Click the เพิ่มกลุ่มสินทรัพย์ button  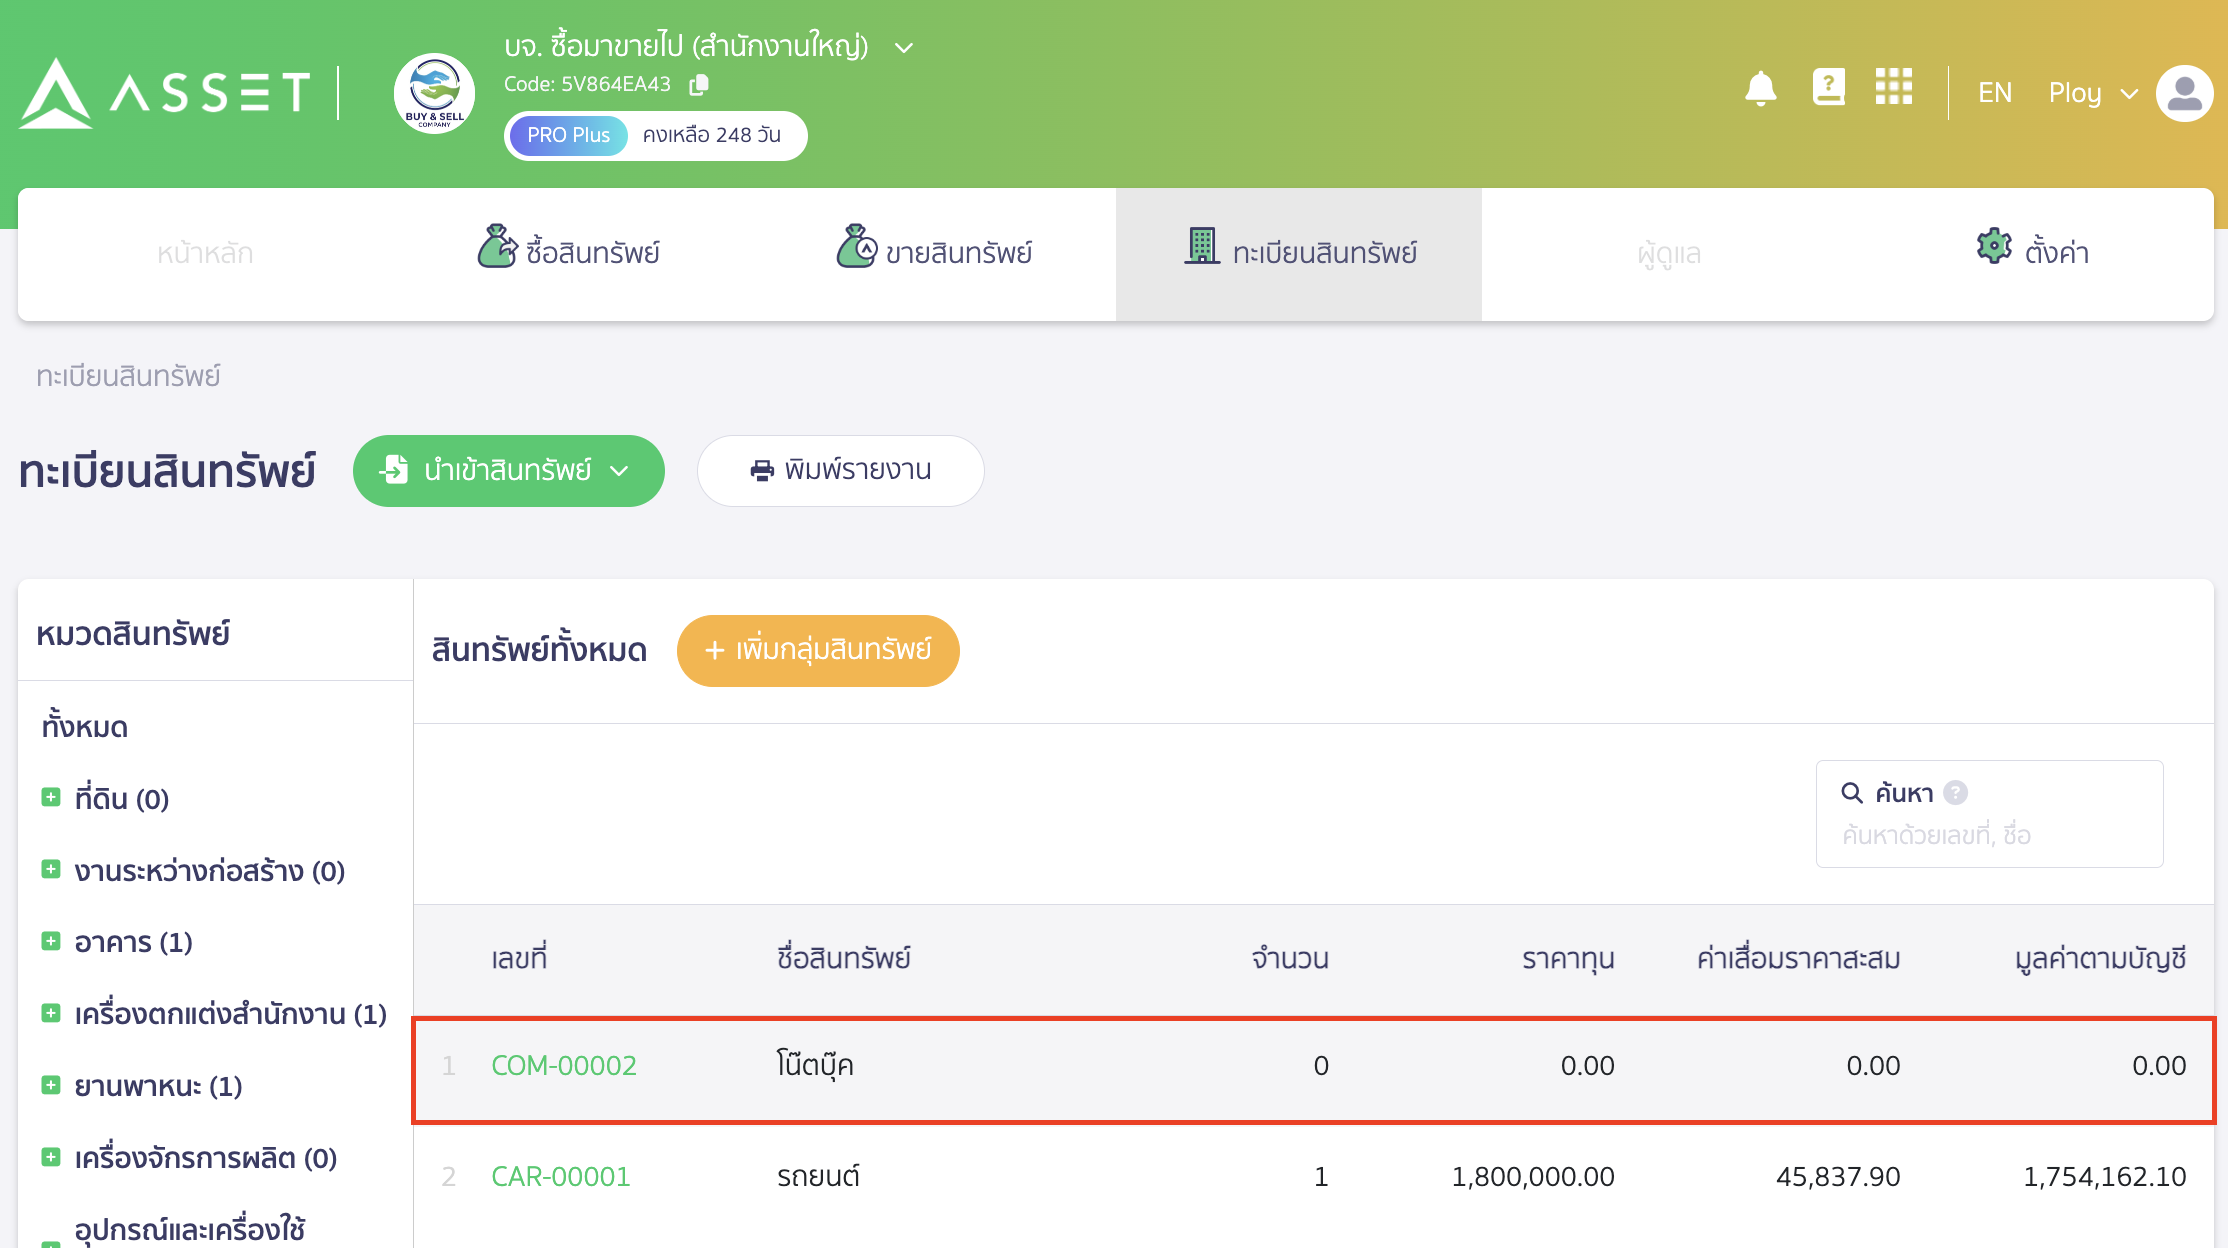coord(818,651)
